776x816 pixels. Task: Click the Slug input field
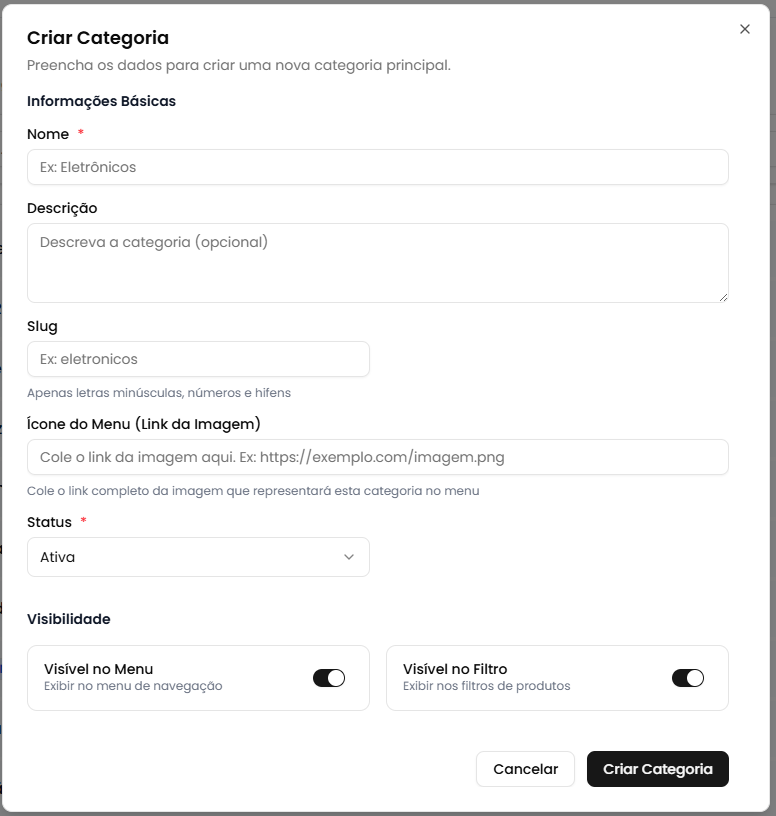pyautogui.click(x=198, y=359)
